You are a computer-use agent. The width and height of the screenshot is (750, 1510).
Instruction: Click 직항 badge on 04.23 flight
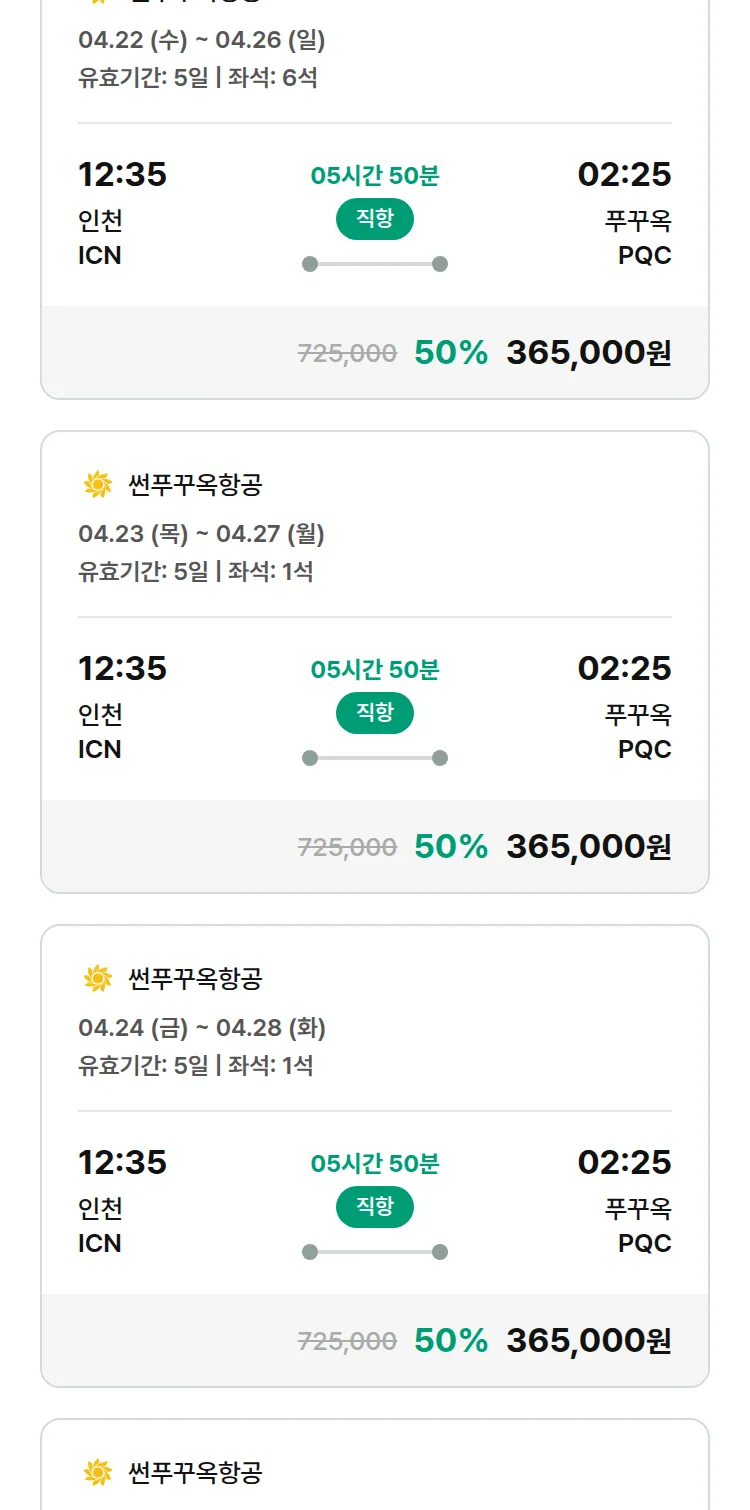(374, 713)
